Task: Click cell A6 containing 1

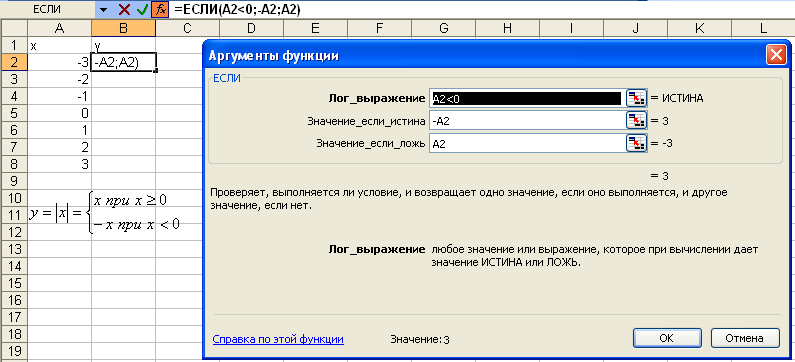Action: click(x=59, y=130)
